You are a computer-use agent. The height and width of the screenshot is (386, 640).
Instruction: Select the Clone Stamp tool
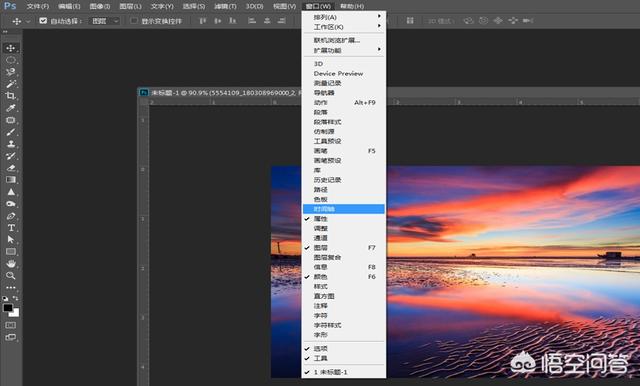[x=11, y=144]
